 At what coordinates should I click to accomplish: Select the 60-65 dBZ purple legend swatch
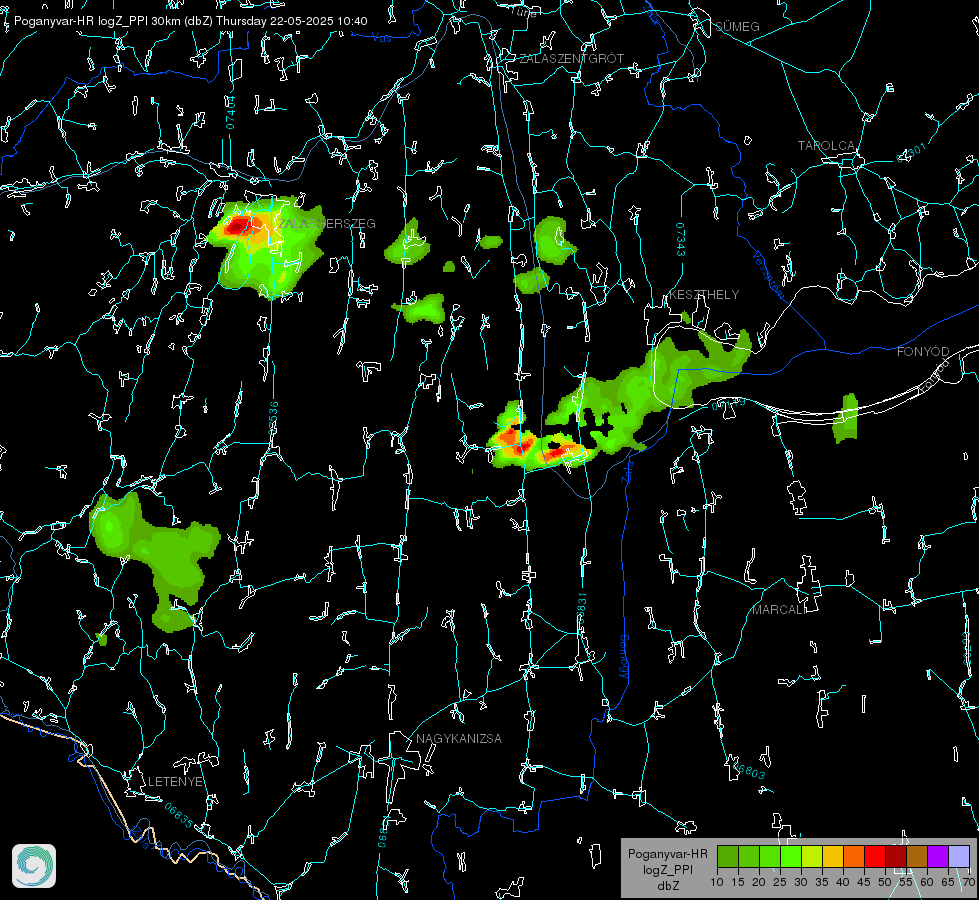point(937,856)
